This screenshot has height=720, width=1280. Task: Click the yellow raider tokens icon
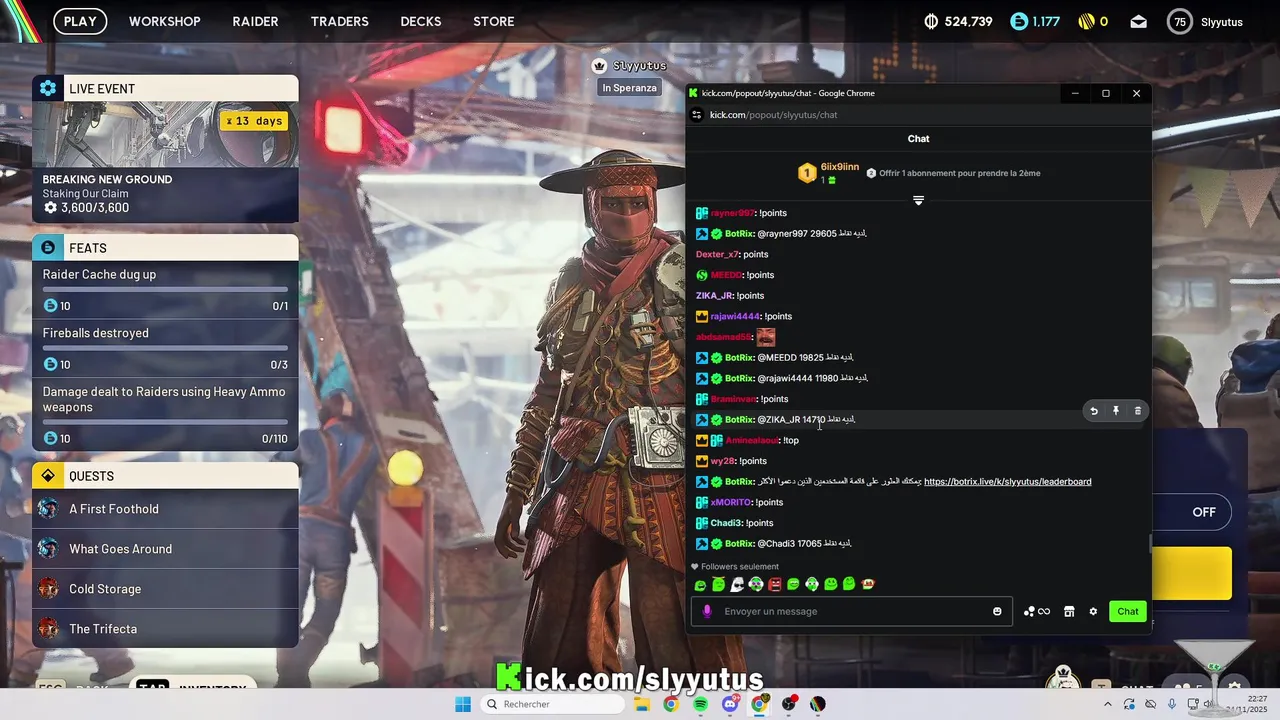[1086, 21]
